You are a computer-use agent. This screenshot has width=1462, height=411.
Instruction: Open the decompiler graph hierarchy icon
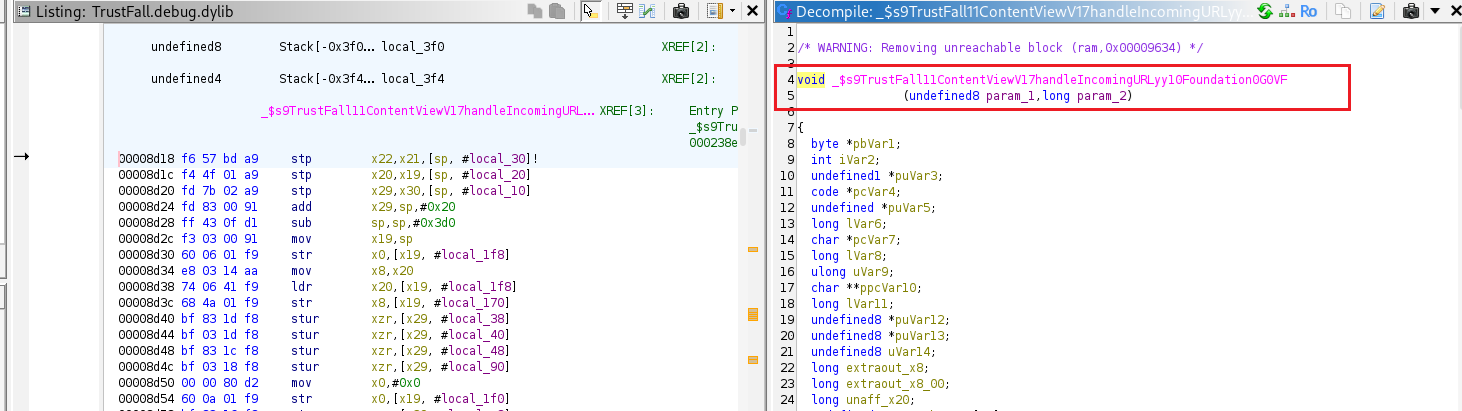click(1285, 11)
